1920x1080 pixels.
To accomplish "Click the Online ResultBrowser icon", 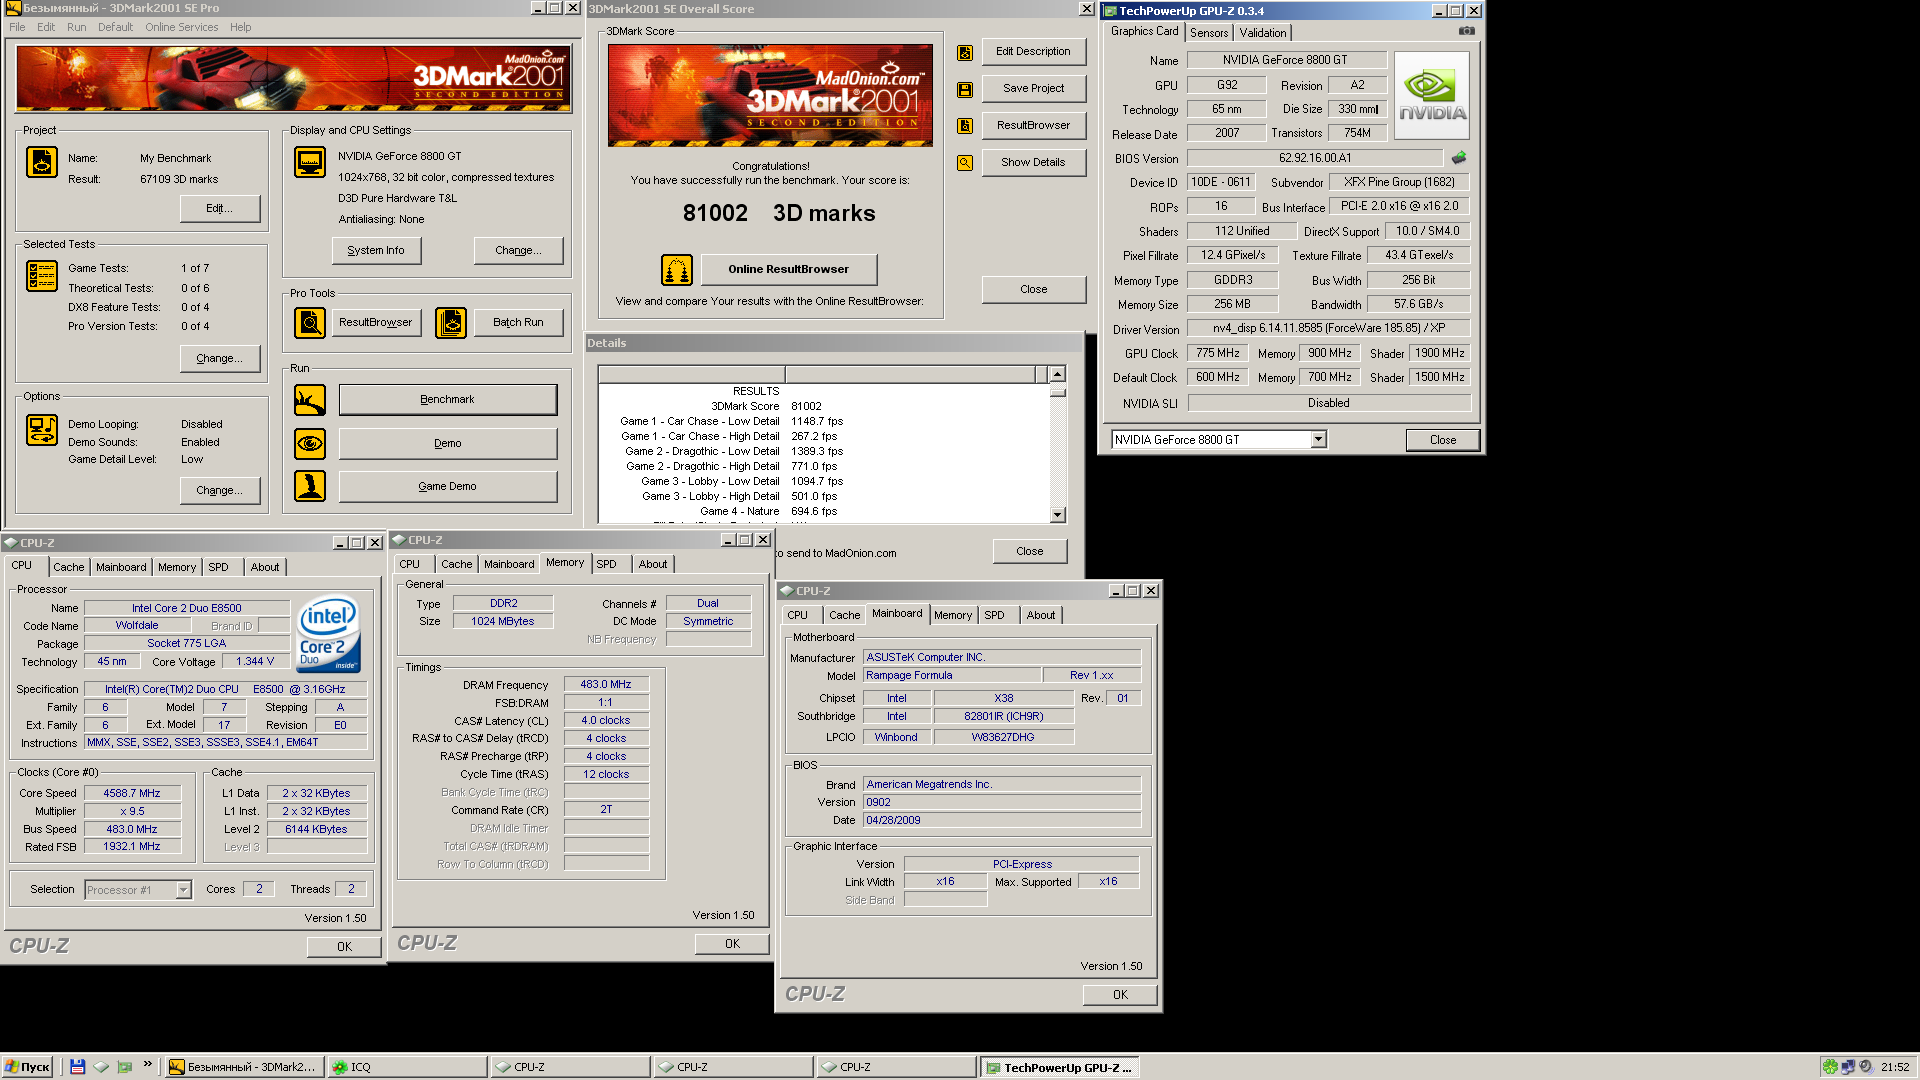I will [x=677, y=270].
